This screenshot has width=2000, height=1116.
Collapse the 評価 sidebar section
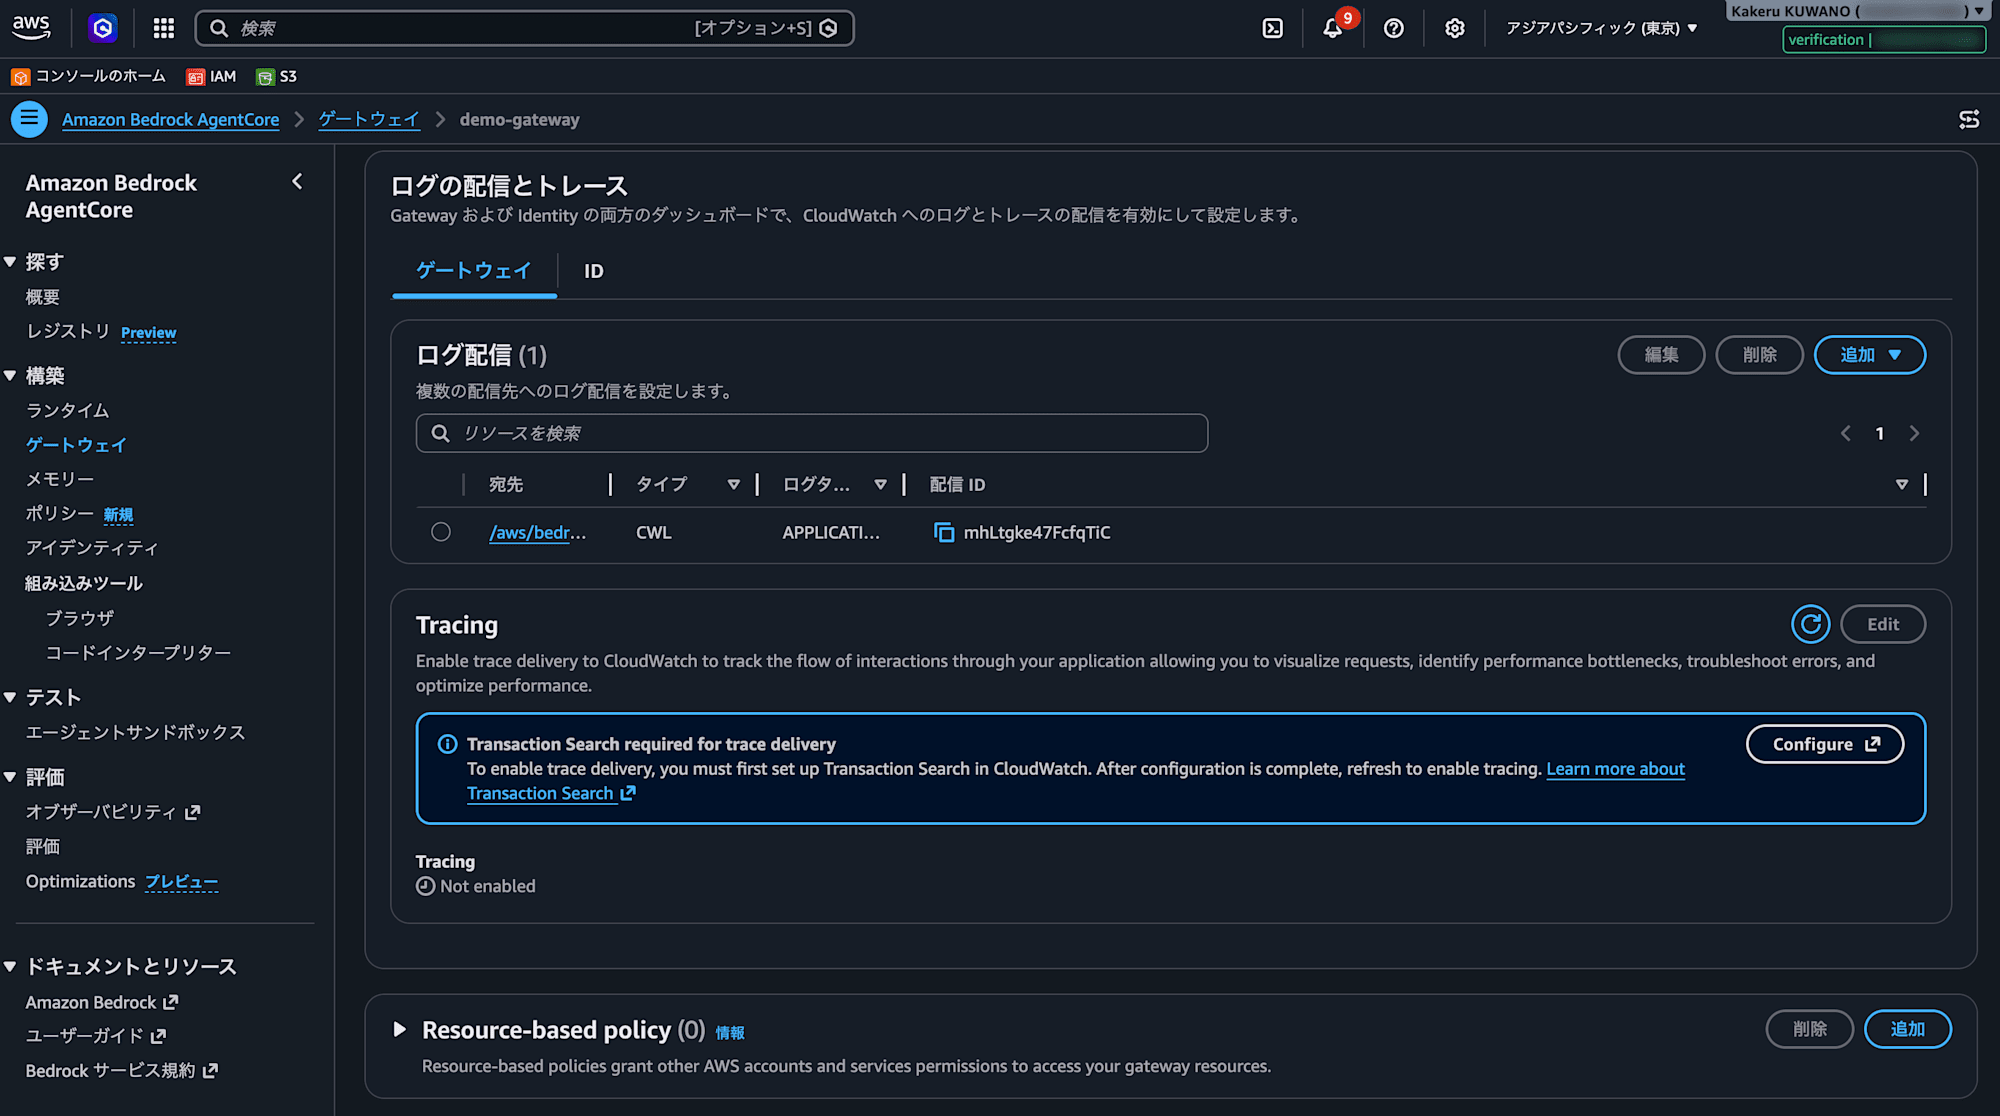click(10, 777)
